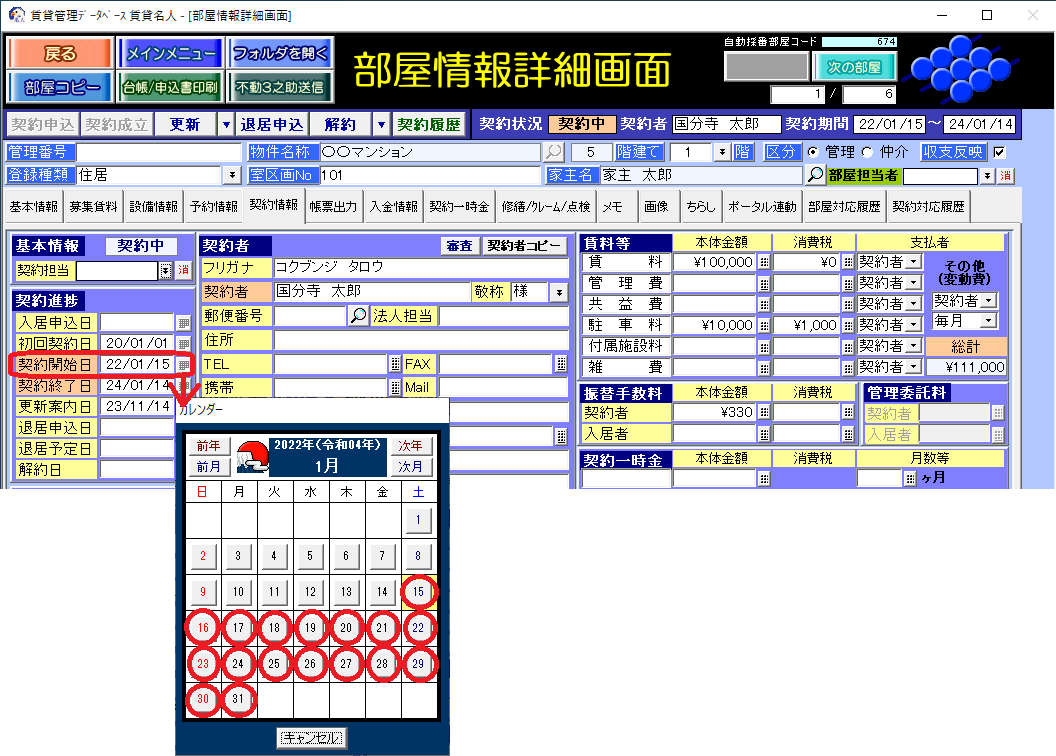Click the search icon beside 郵便番号 field

pos(358,316)
